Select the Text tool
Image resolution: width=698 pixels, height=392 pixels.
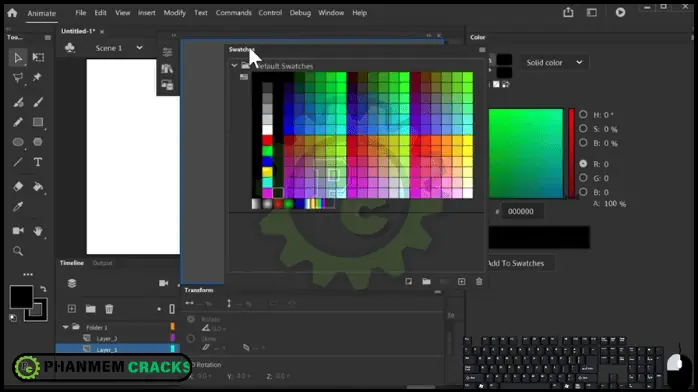point(38,162)
